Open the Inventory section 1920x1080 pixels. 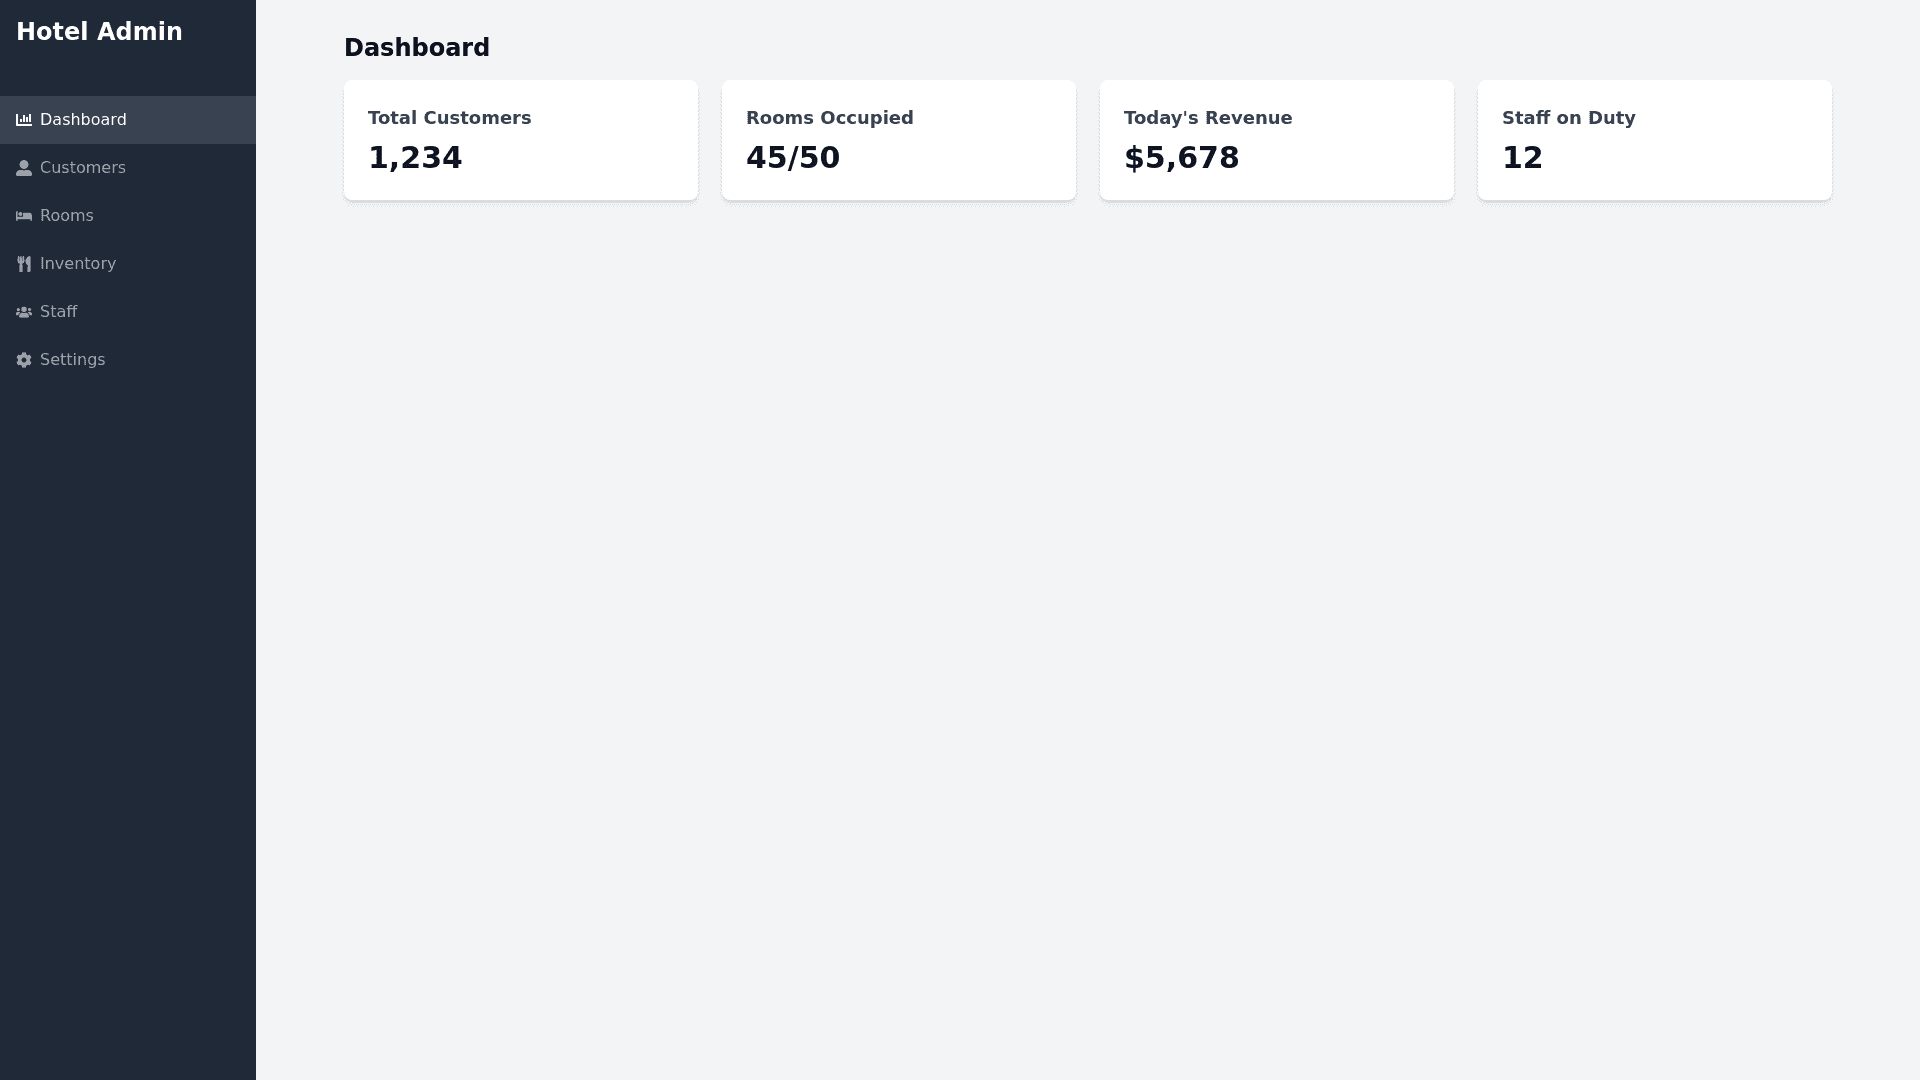[x=78, y=264]
